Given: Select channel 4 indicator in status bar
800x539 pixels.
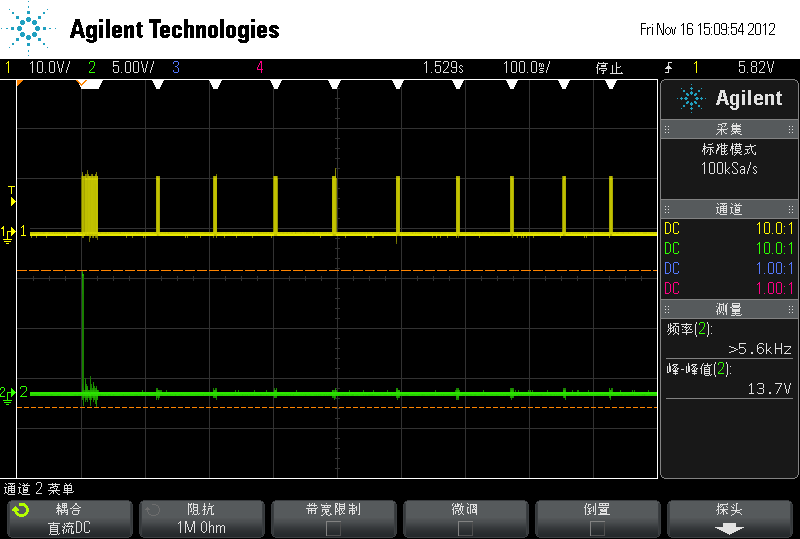Looking at the screenshot, I should click(x=260, y=67).
